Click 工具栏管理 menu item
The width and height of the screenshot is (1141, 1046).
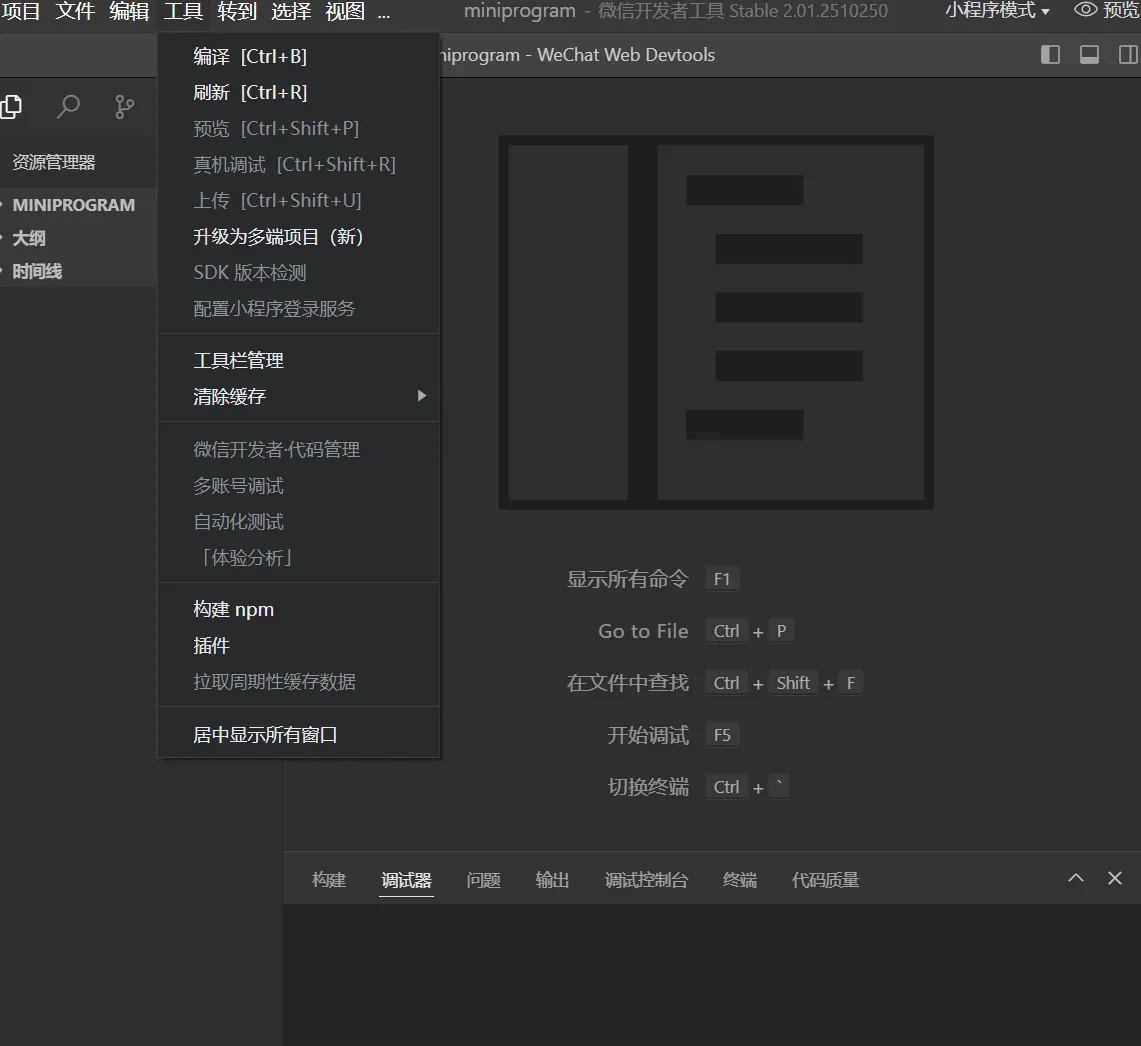[x=238, y=360]
